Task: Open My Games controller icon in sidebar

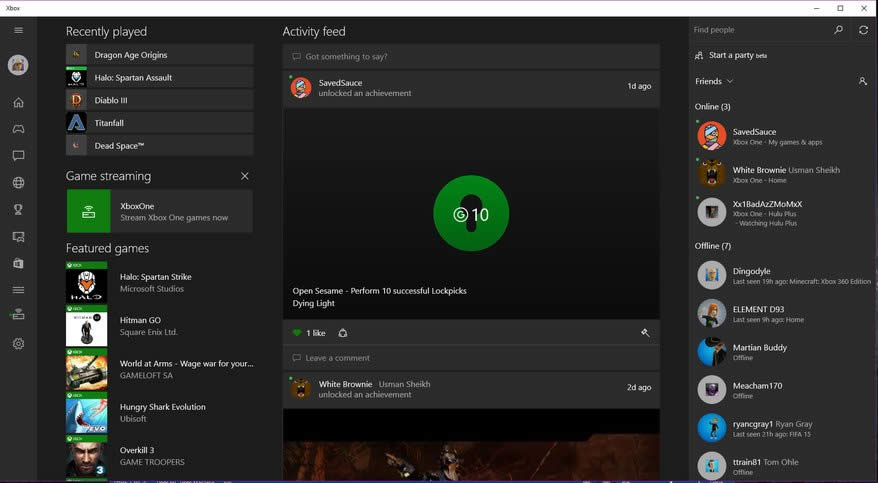Action: click(x=18, y=129)
